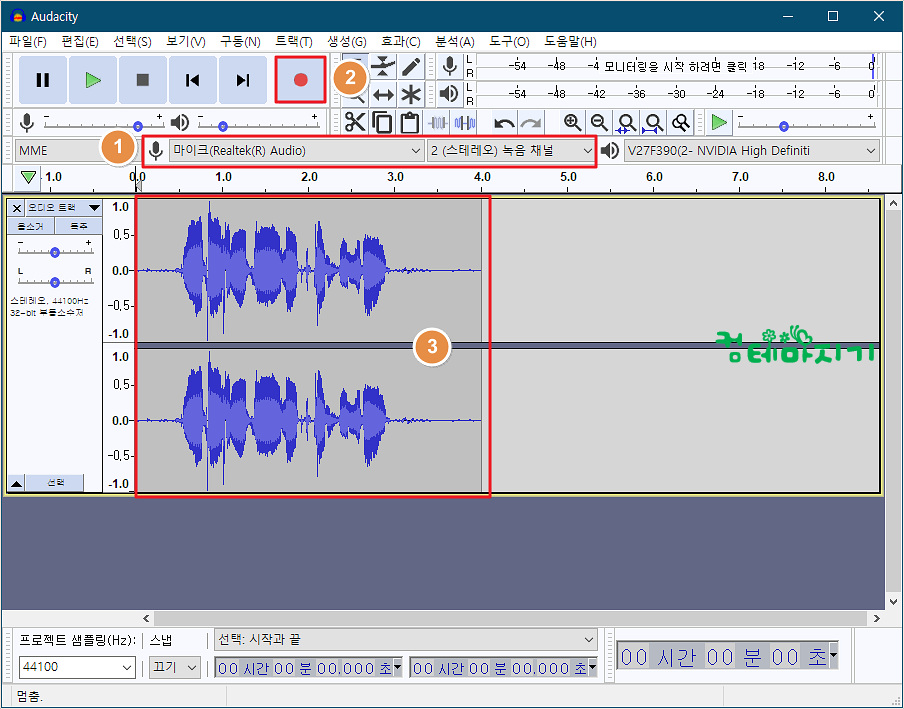The height and width of the screenshot is (709, 904).
Task: Fit project to window width
Action: coord(653,122)
